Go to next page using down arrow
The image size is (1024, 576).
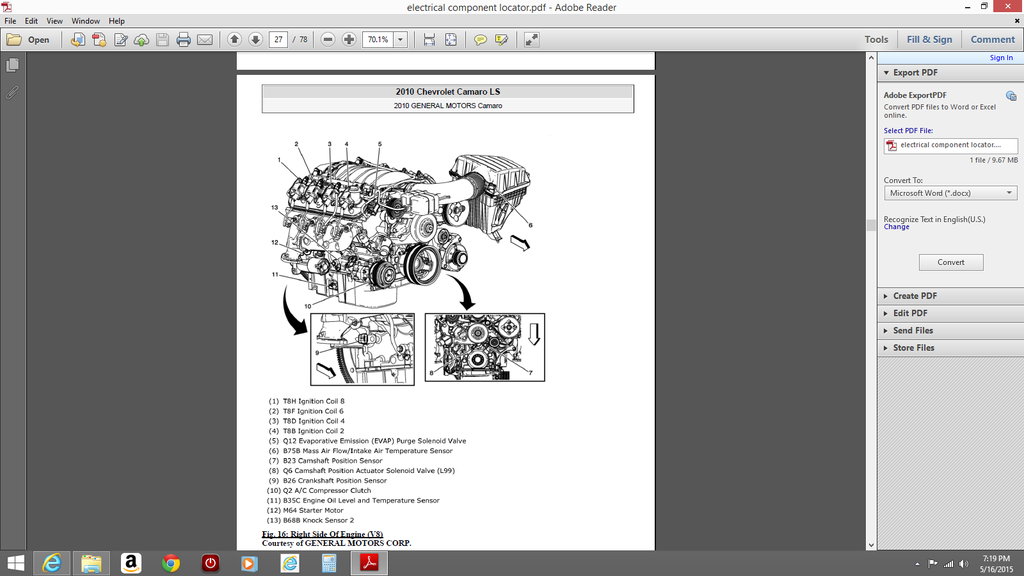pos(255,40)
